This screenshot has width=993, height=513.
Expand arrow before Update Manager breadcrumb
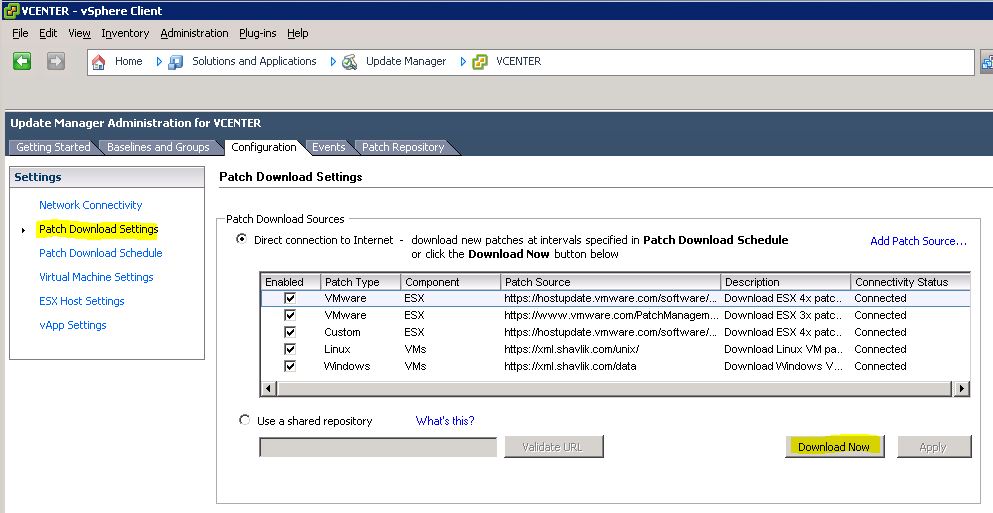333,61
